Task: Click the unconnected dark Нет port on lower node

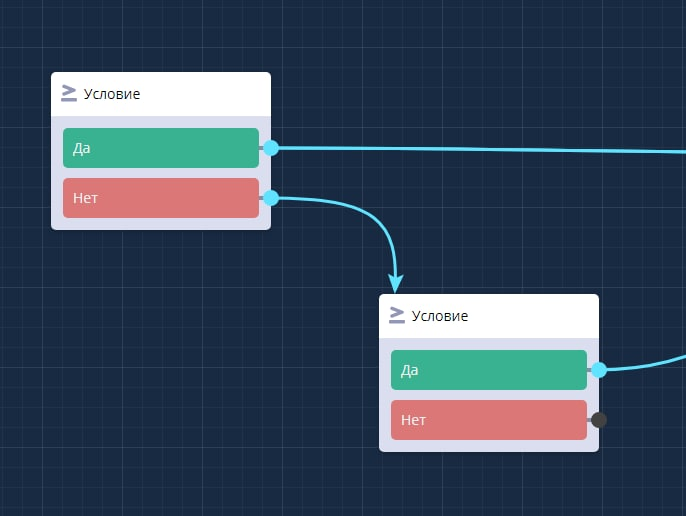Action: coord(599,420)
